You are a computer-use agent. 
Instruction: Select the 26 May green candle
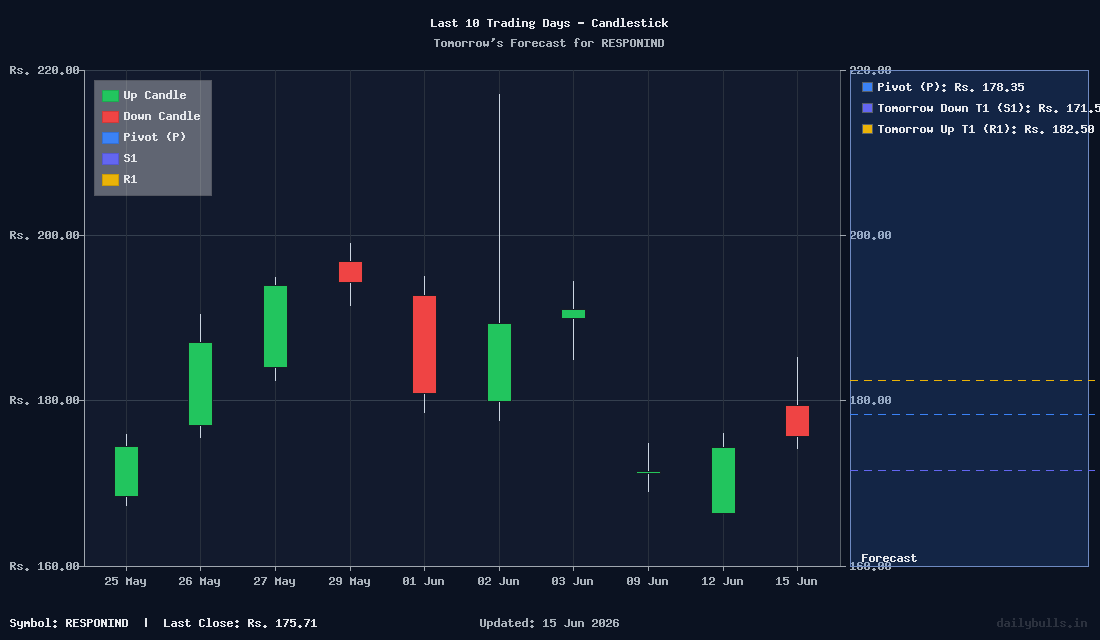pyautogui.click(x=201, y=384)
